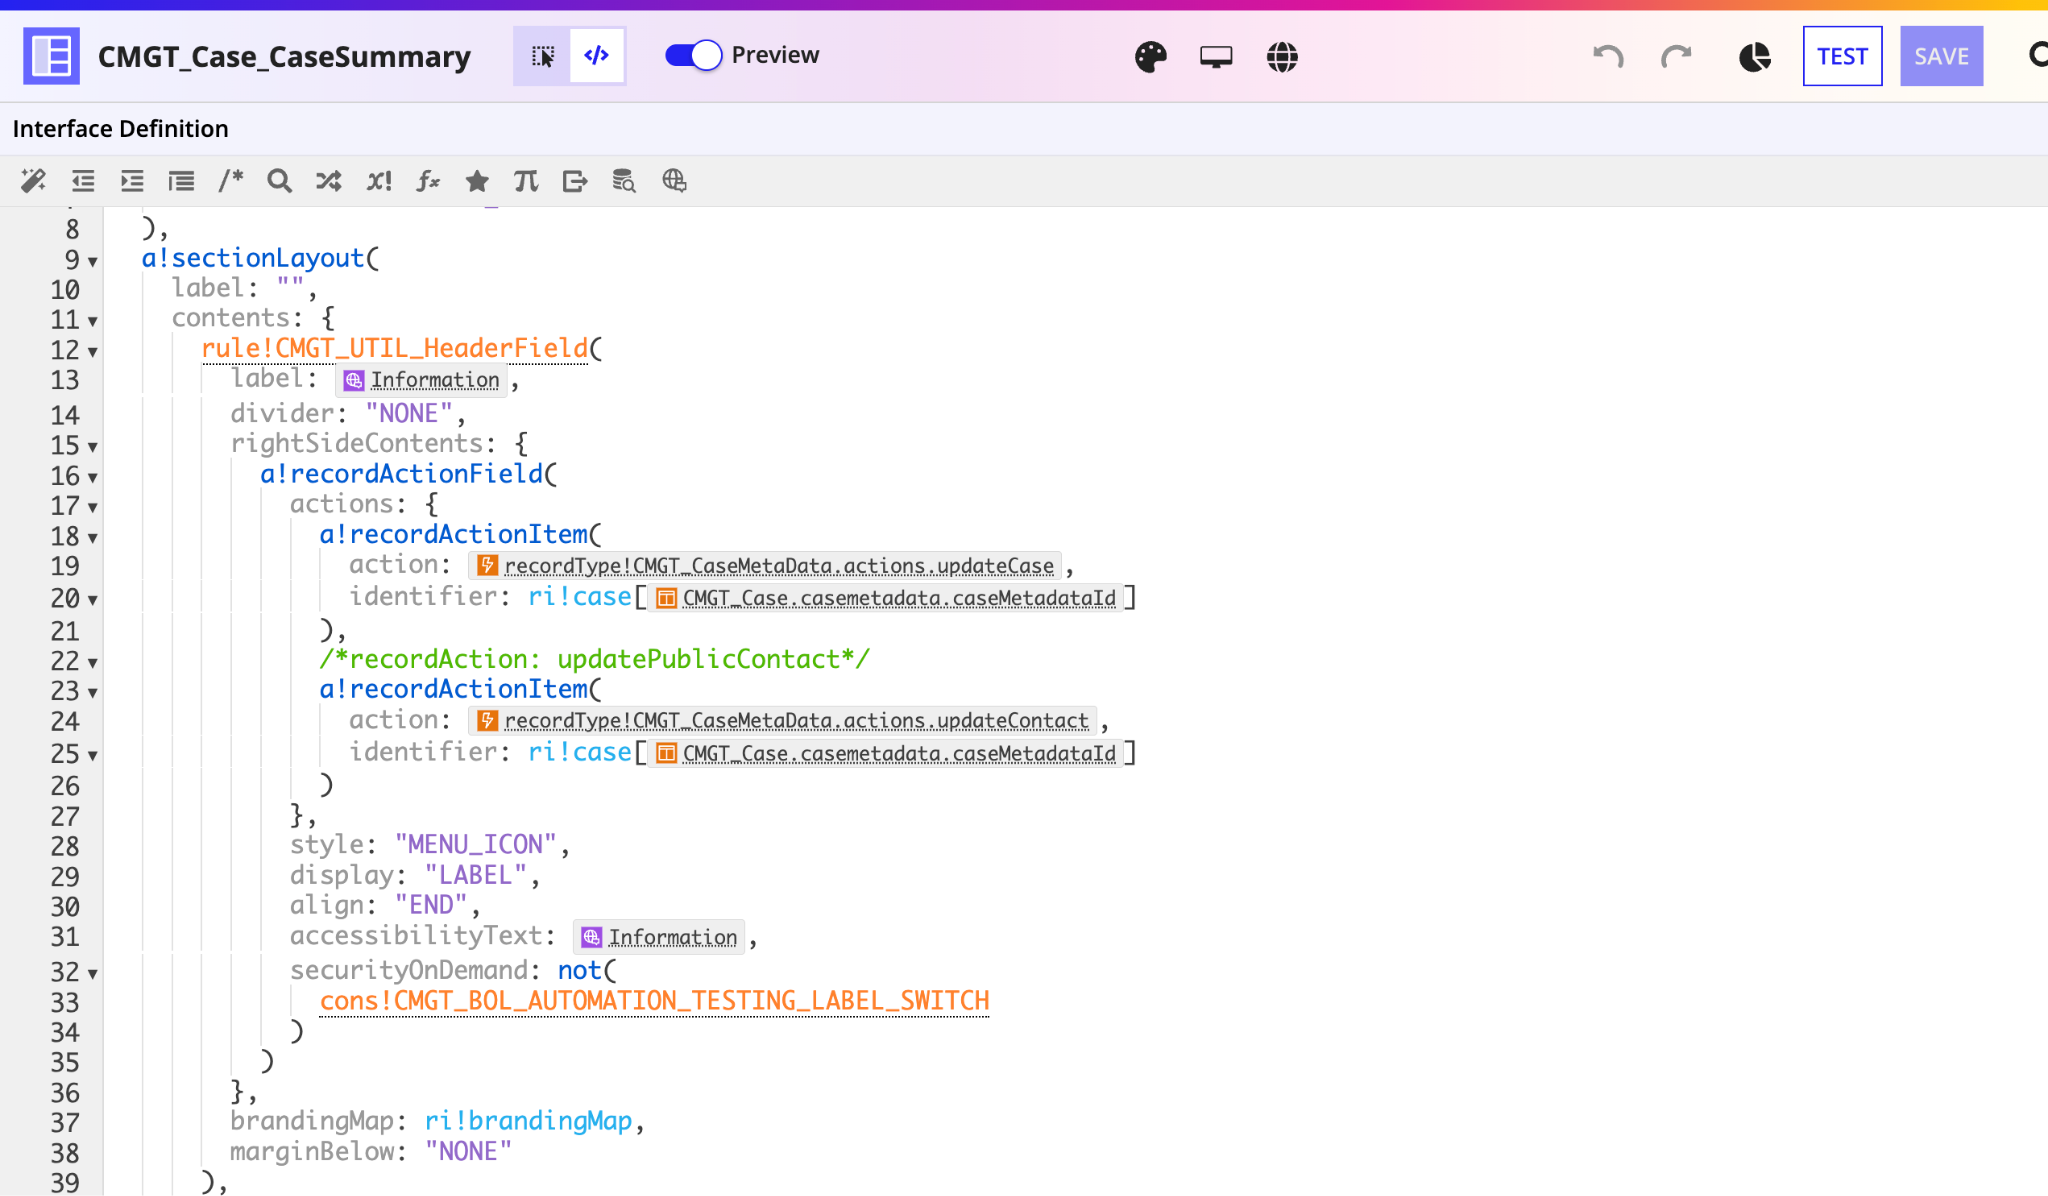Viewport: 2048px width, 1196px height.
Task: Toggle the Preview switch off
Action: tap(693, 55)
